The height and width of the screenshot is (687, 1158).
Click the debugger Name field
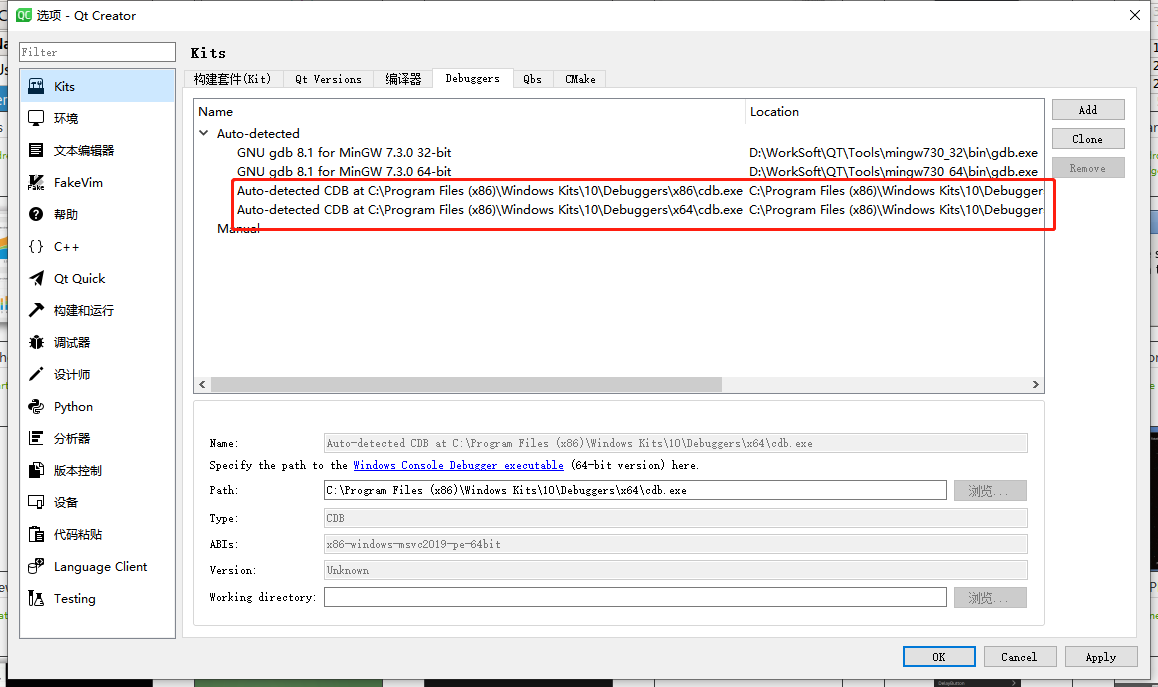pos(676,443)
